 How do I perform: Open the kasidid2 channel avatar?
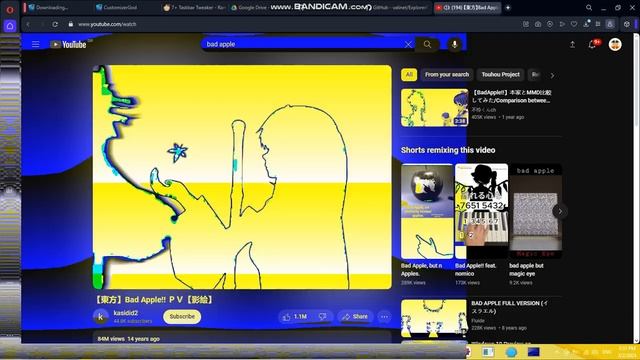(101, 316)
